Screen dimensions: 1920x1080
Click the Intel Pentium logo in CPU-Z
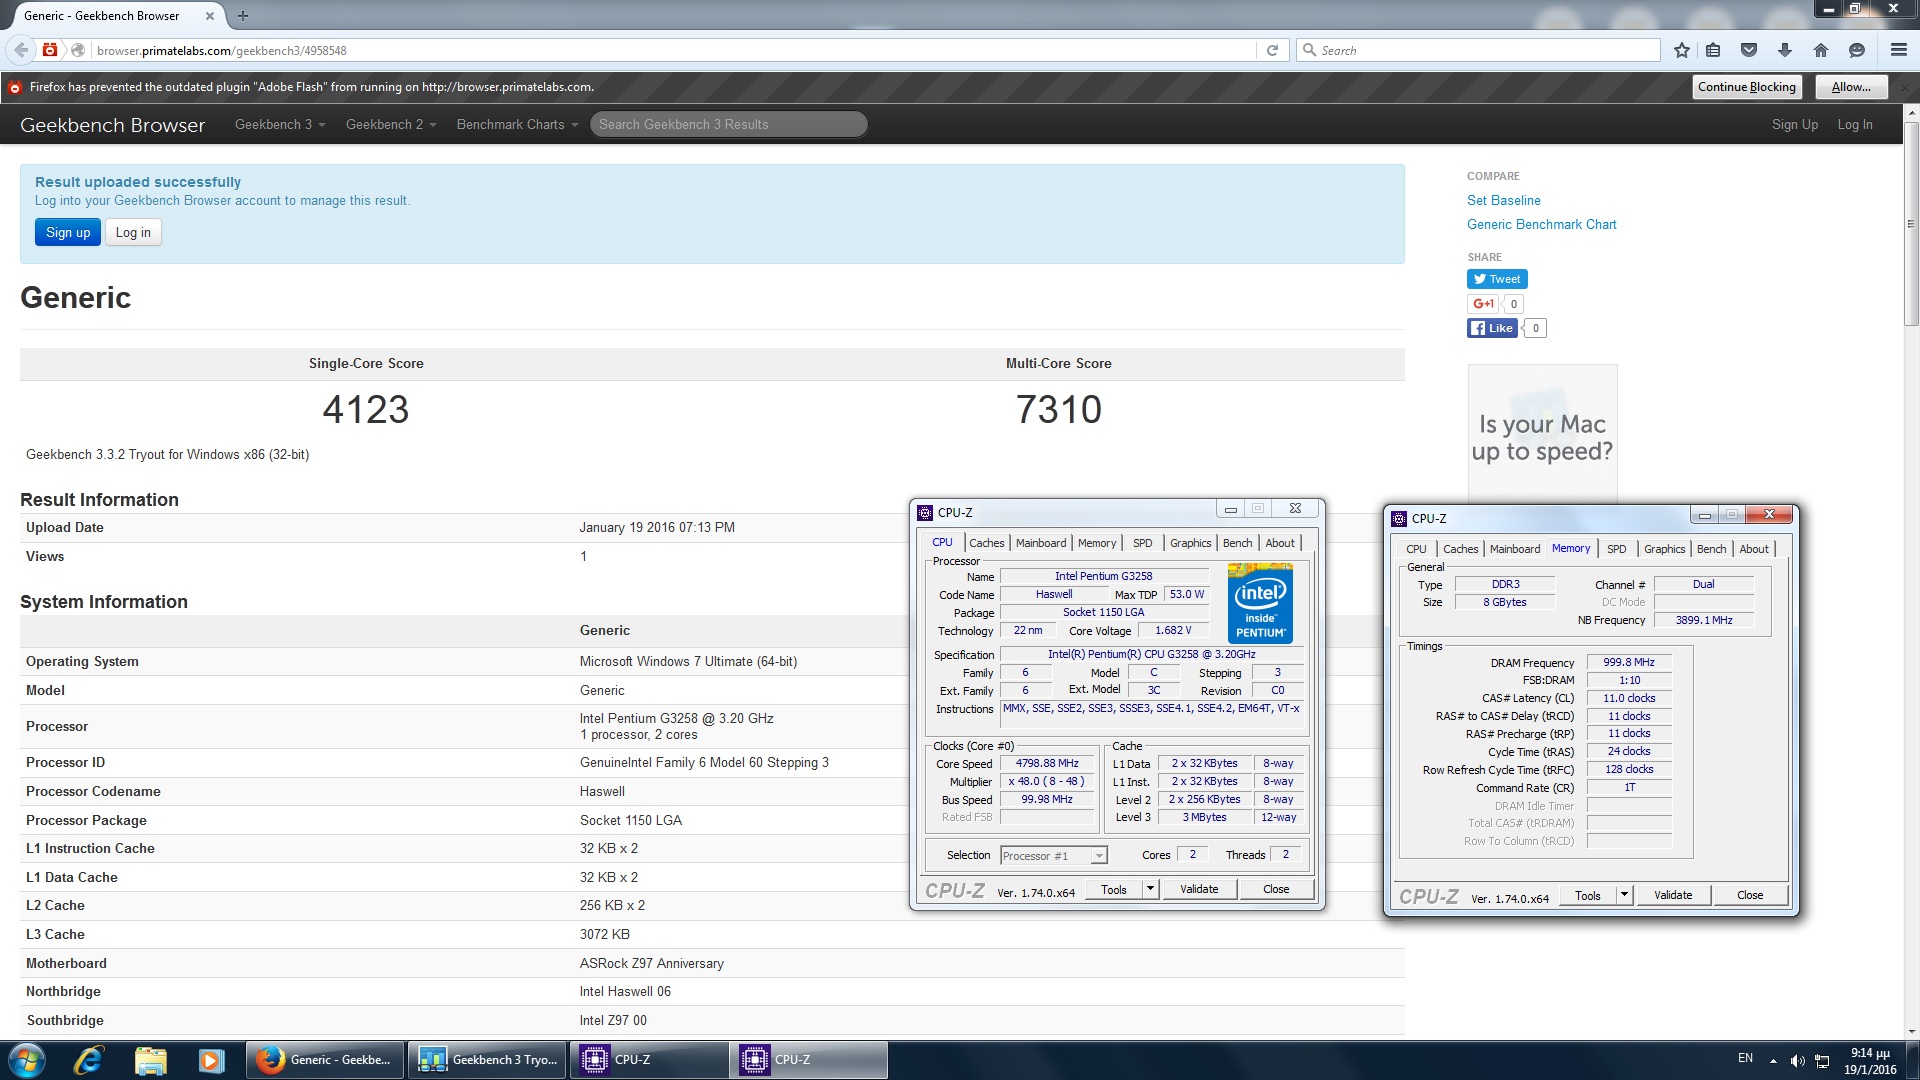pyautogui.click(x=1260, y=603)
